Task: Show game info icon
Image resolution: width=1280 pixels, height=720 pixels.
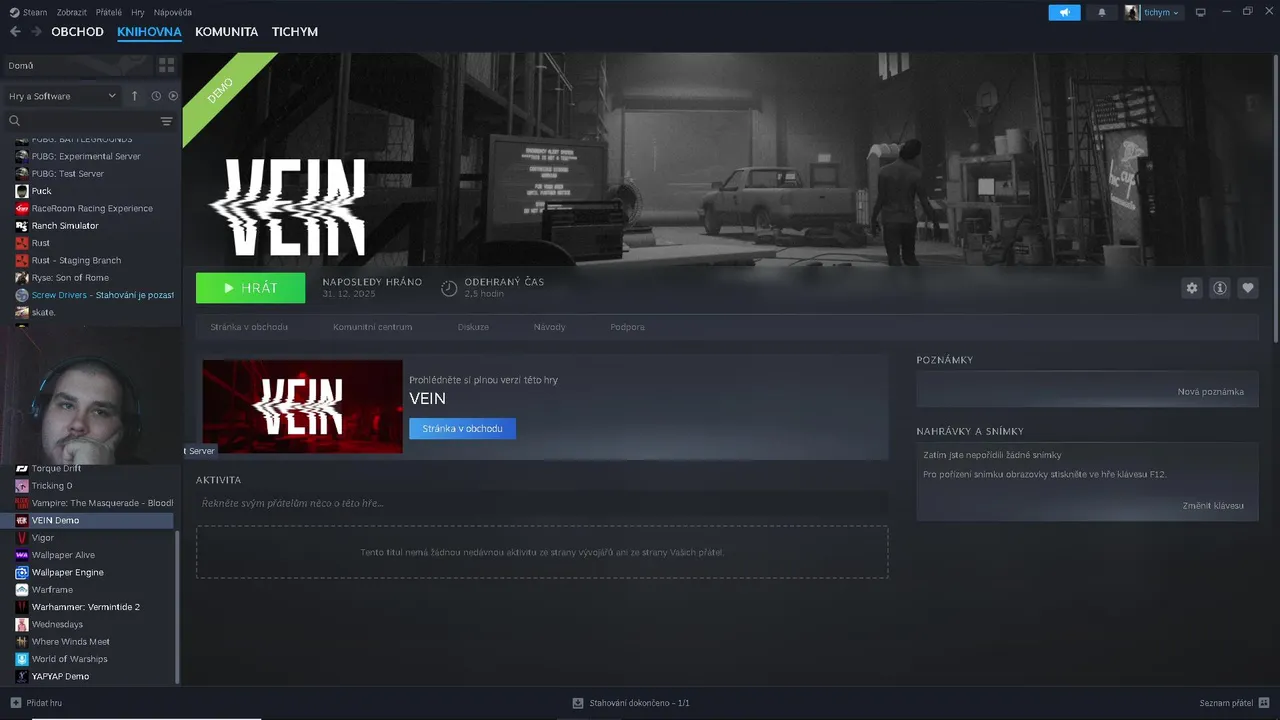Action: click(x=1219, y=288)
